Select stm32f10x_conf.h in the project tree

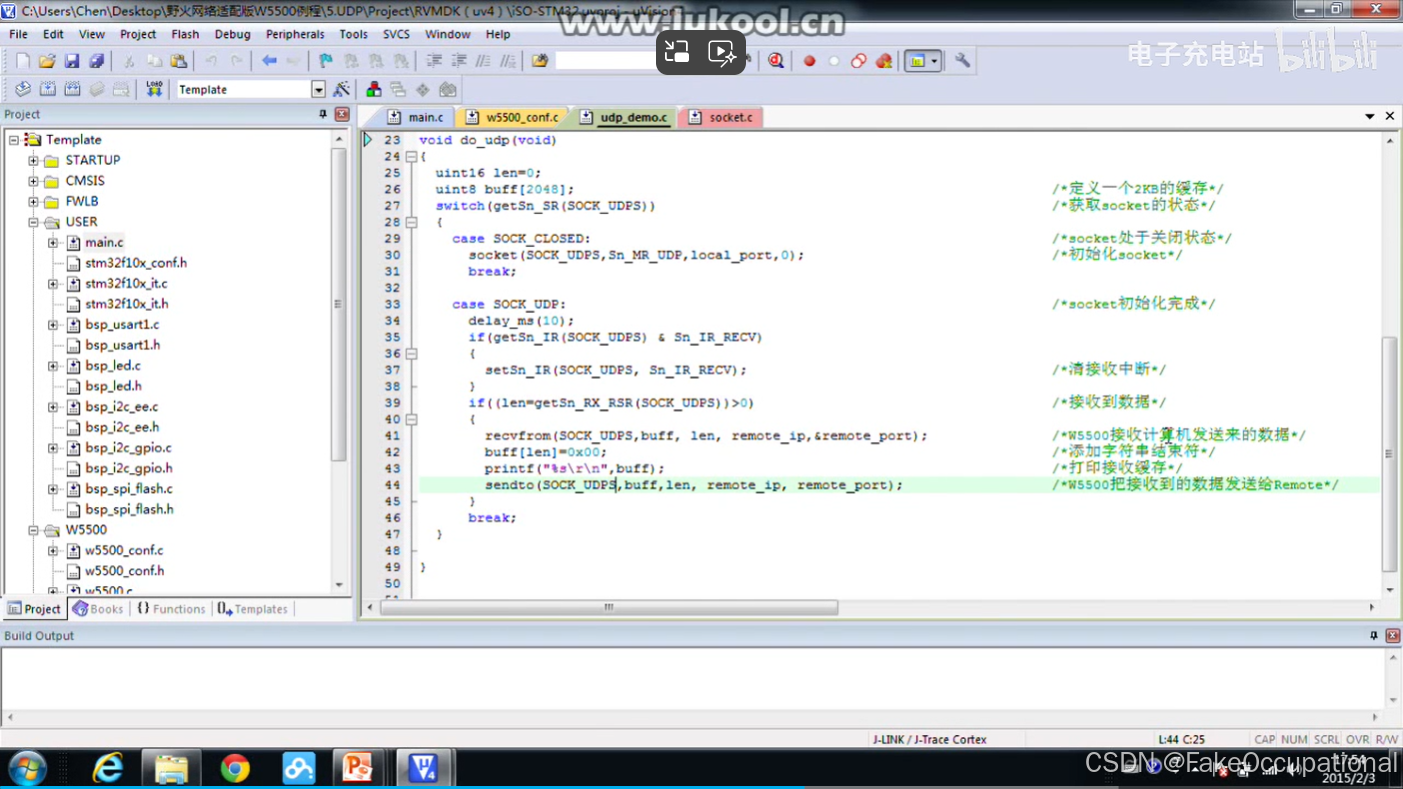(x=136, y=263)
